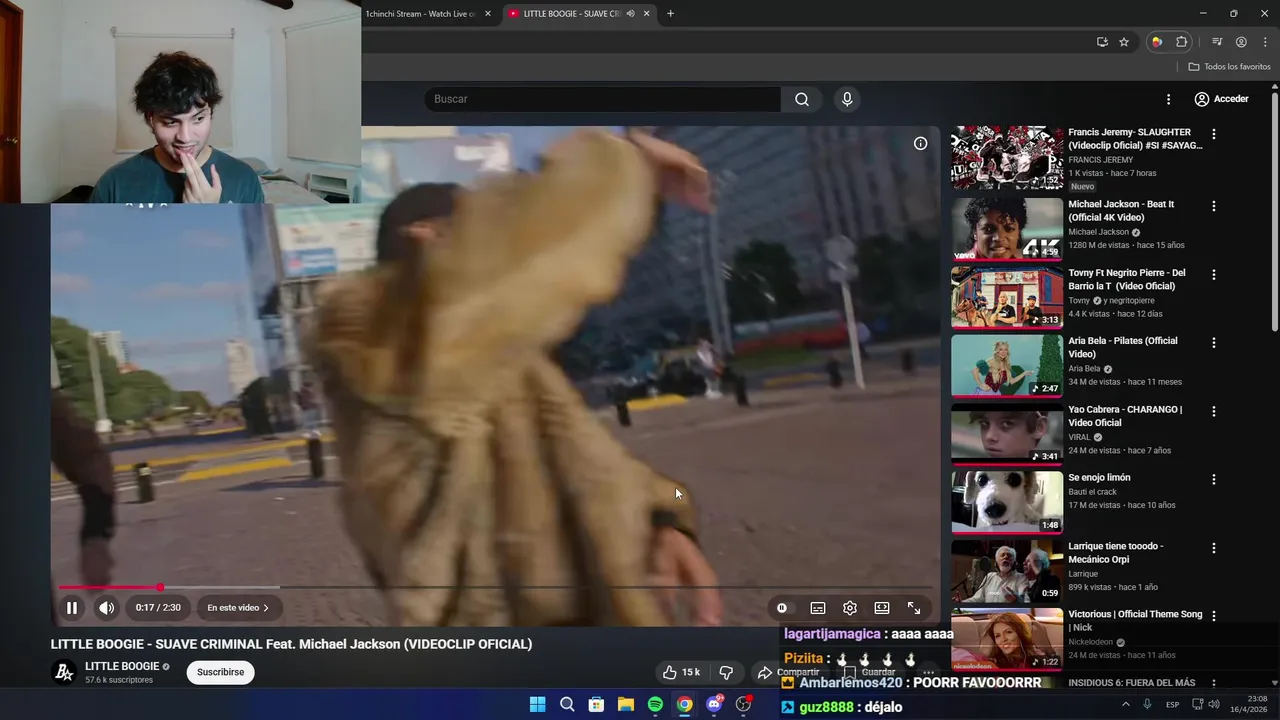
Task: Open options for Michael Jackson Beat It
Action: pyautogui.click(x=1214, y=206)
